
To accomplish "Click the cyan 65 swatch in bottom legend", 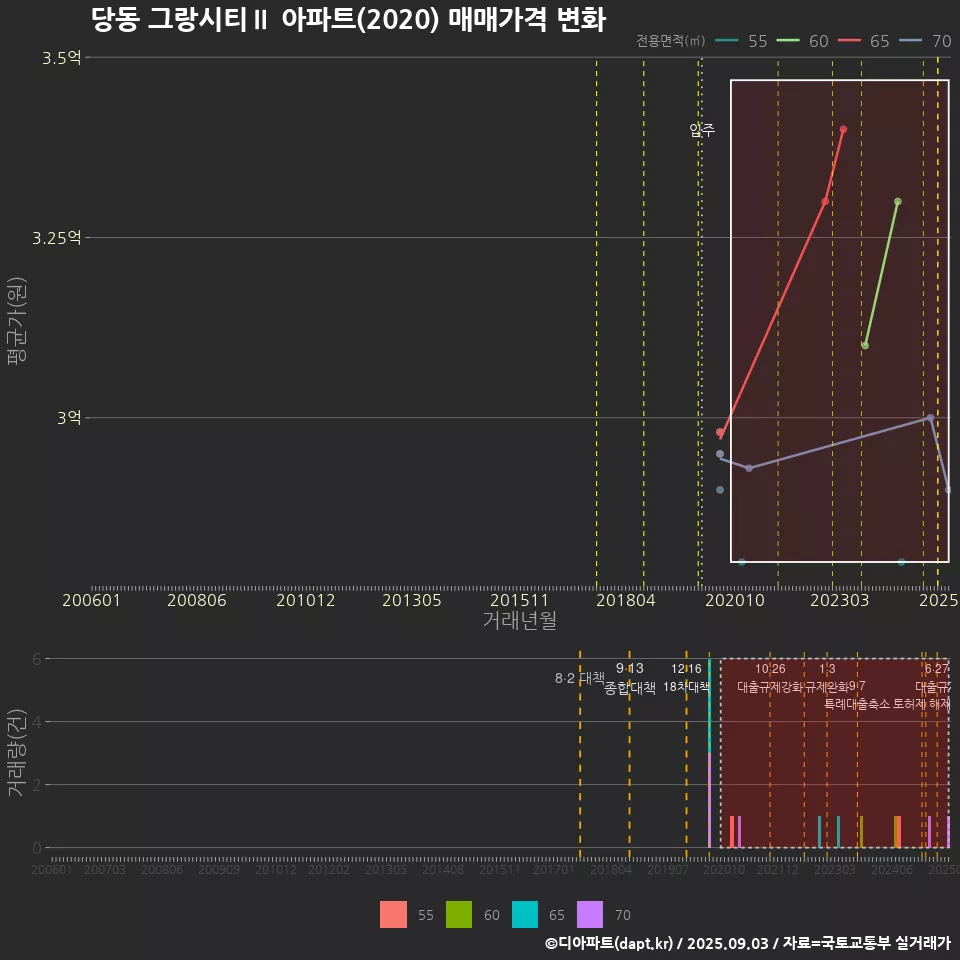I will click(x=525, y=914).
